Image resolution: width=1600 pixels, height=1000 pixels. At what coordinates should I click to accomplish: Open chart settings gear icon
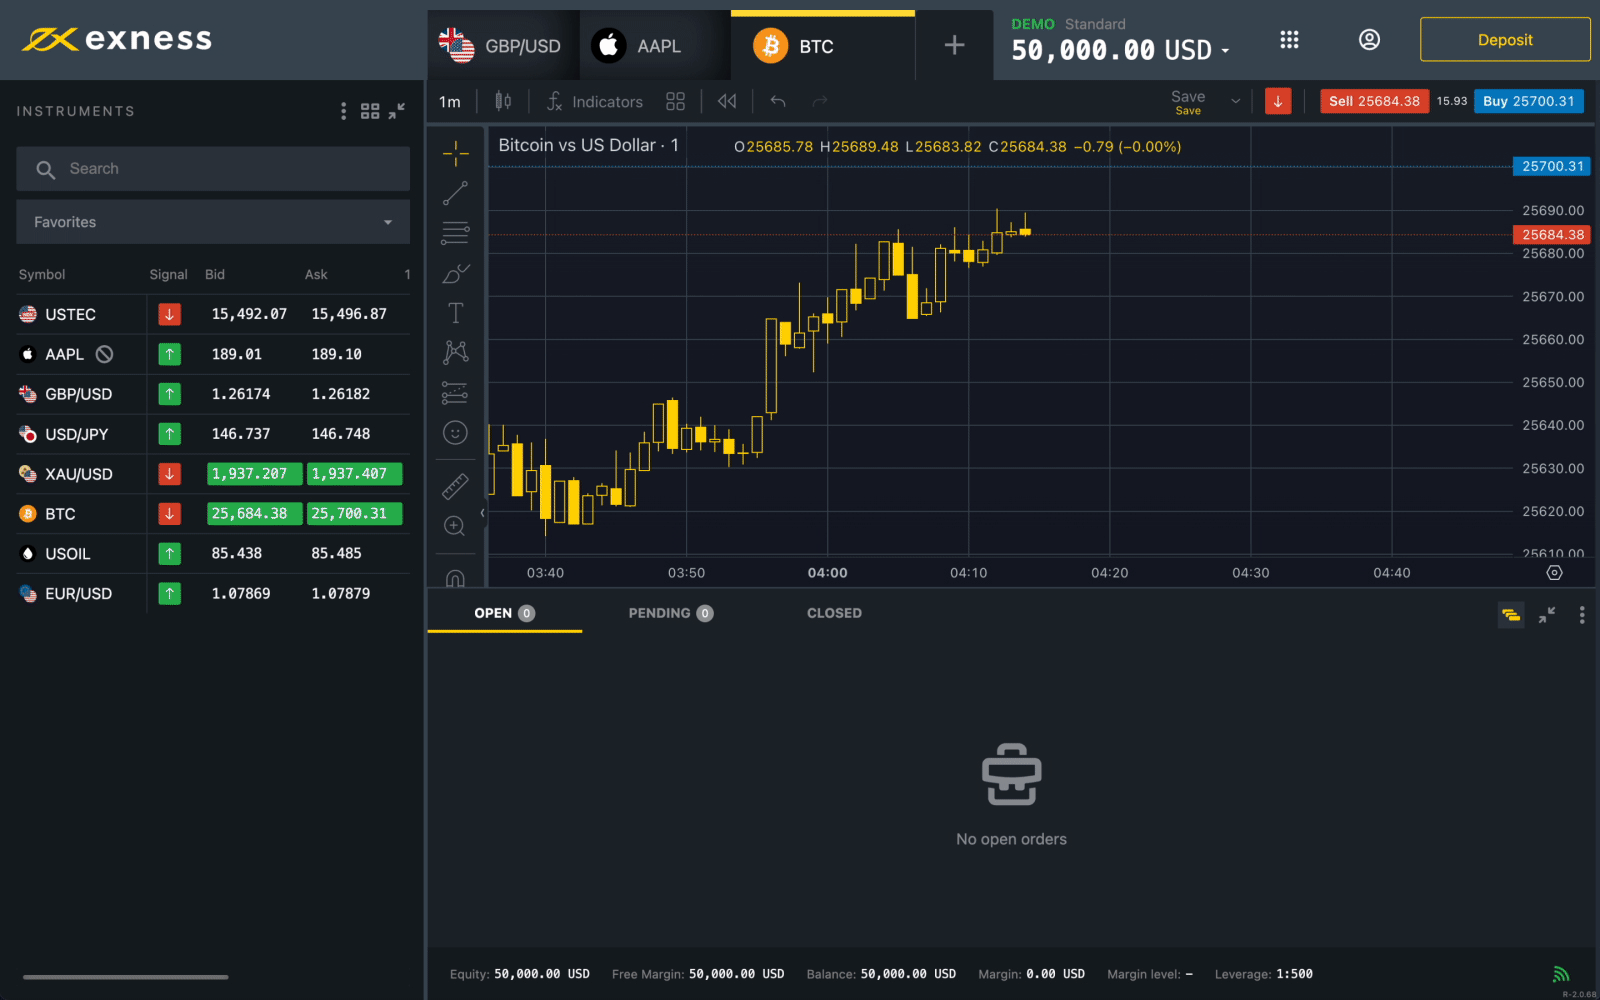(x=1554, y=573)
